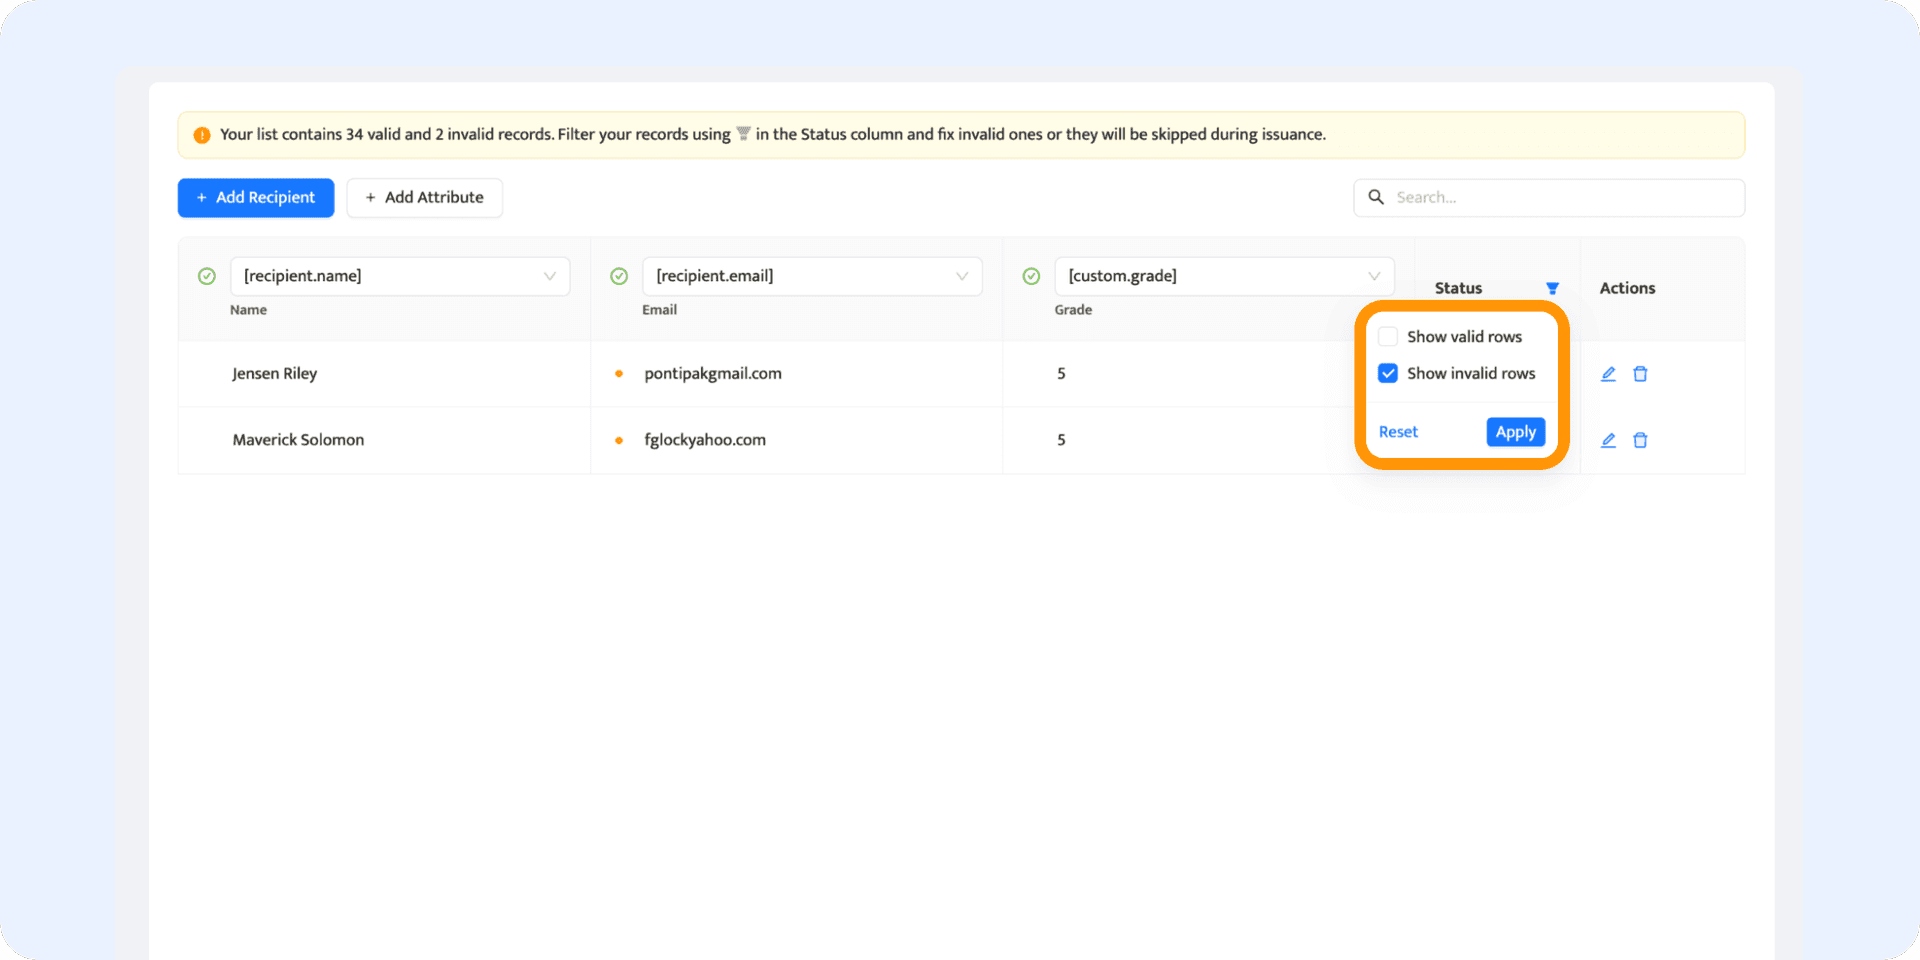Click green check icon beside recipient.email
The height and width of the screenshot is (960, 1920).
pyautogui.click(x=619, y=276)
